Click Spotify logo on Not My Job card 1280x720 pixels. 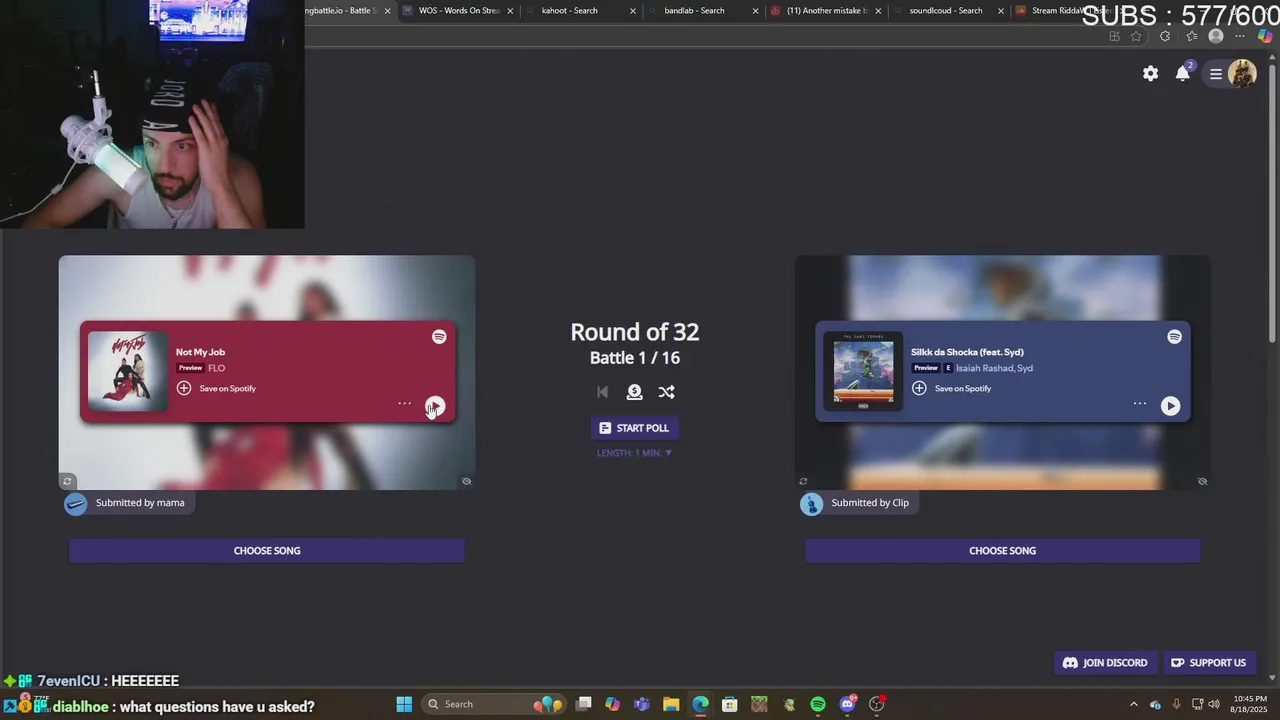(439, 337)
